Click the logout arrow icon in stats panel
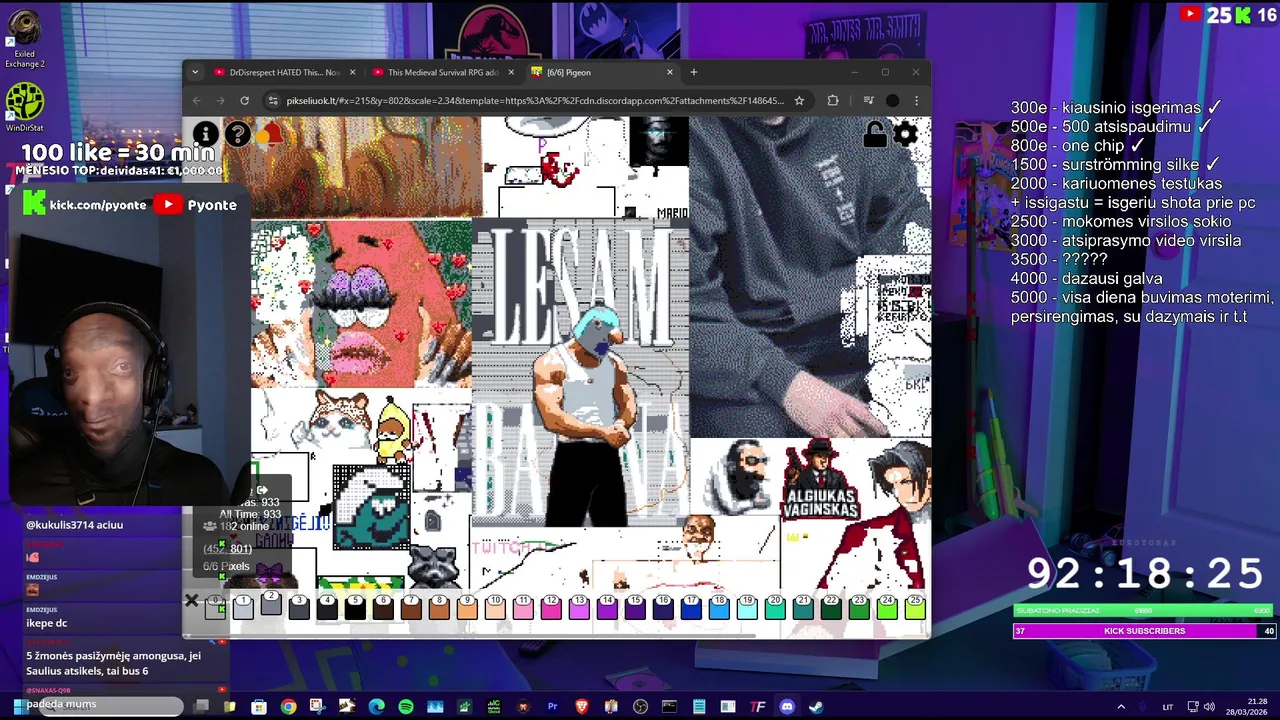 262,490
